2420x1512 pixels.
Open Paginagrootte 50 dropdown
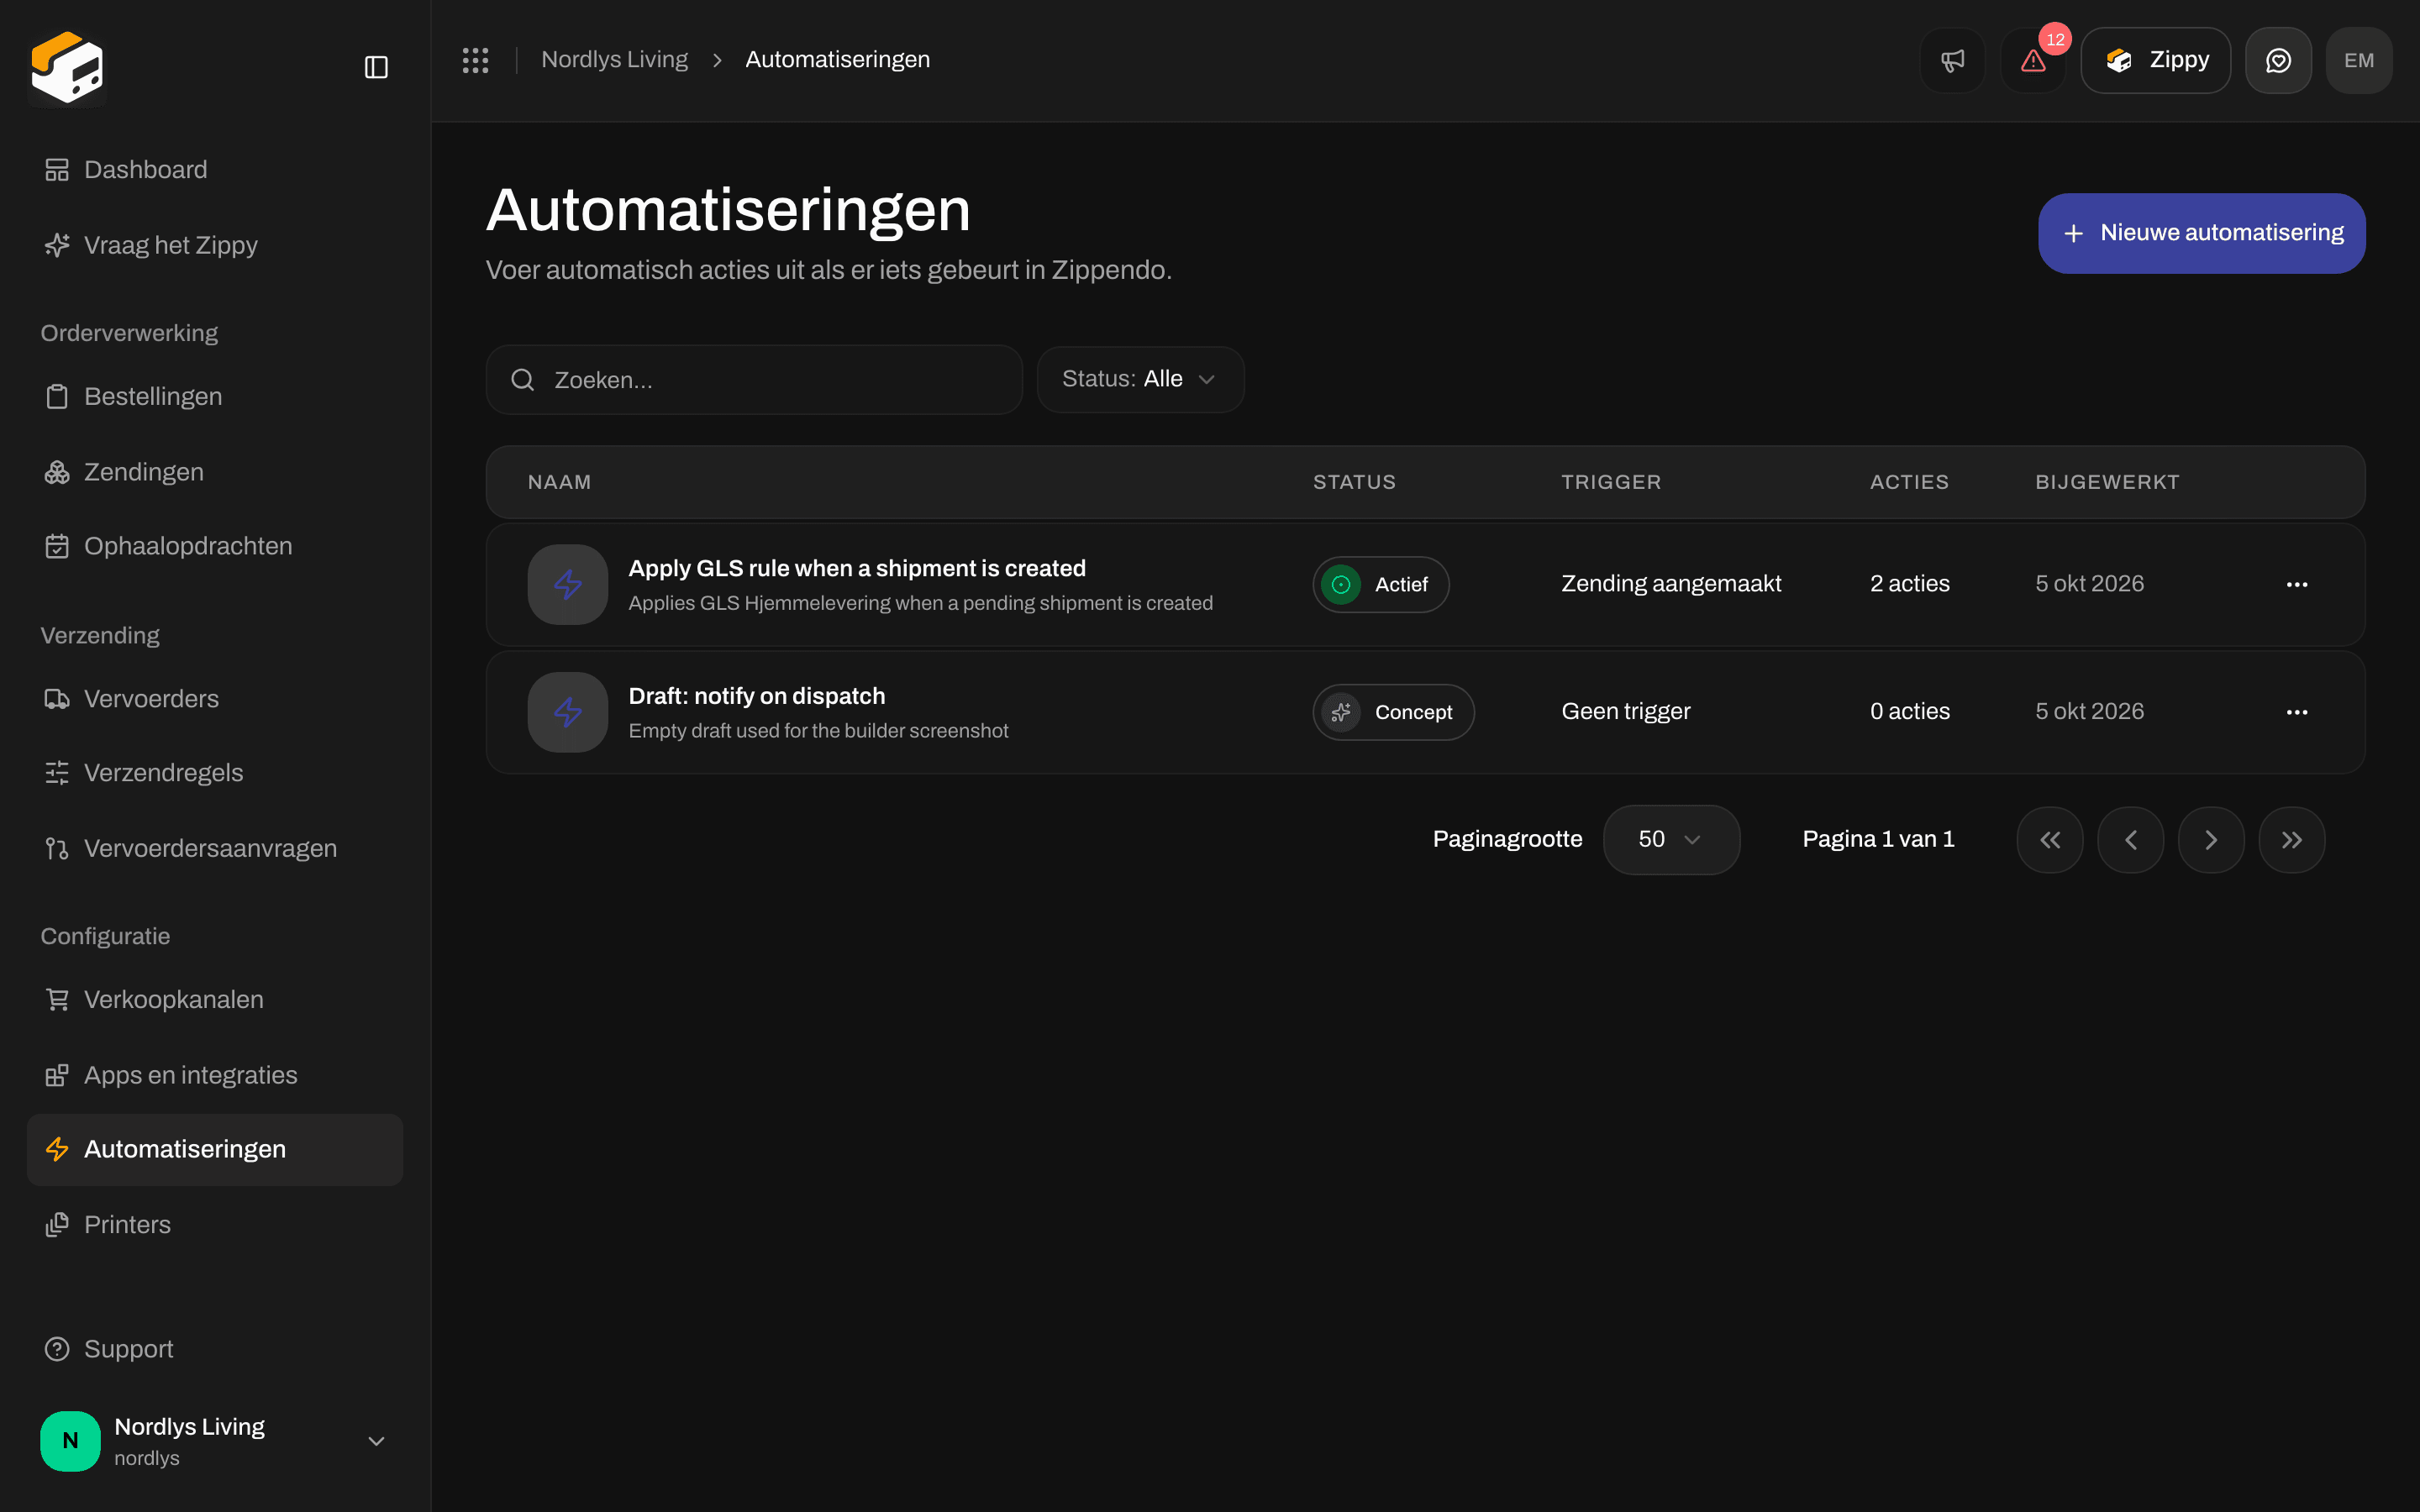pos(1671,840)
